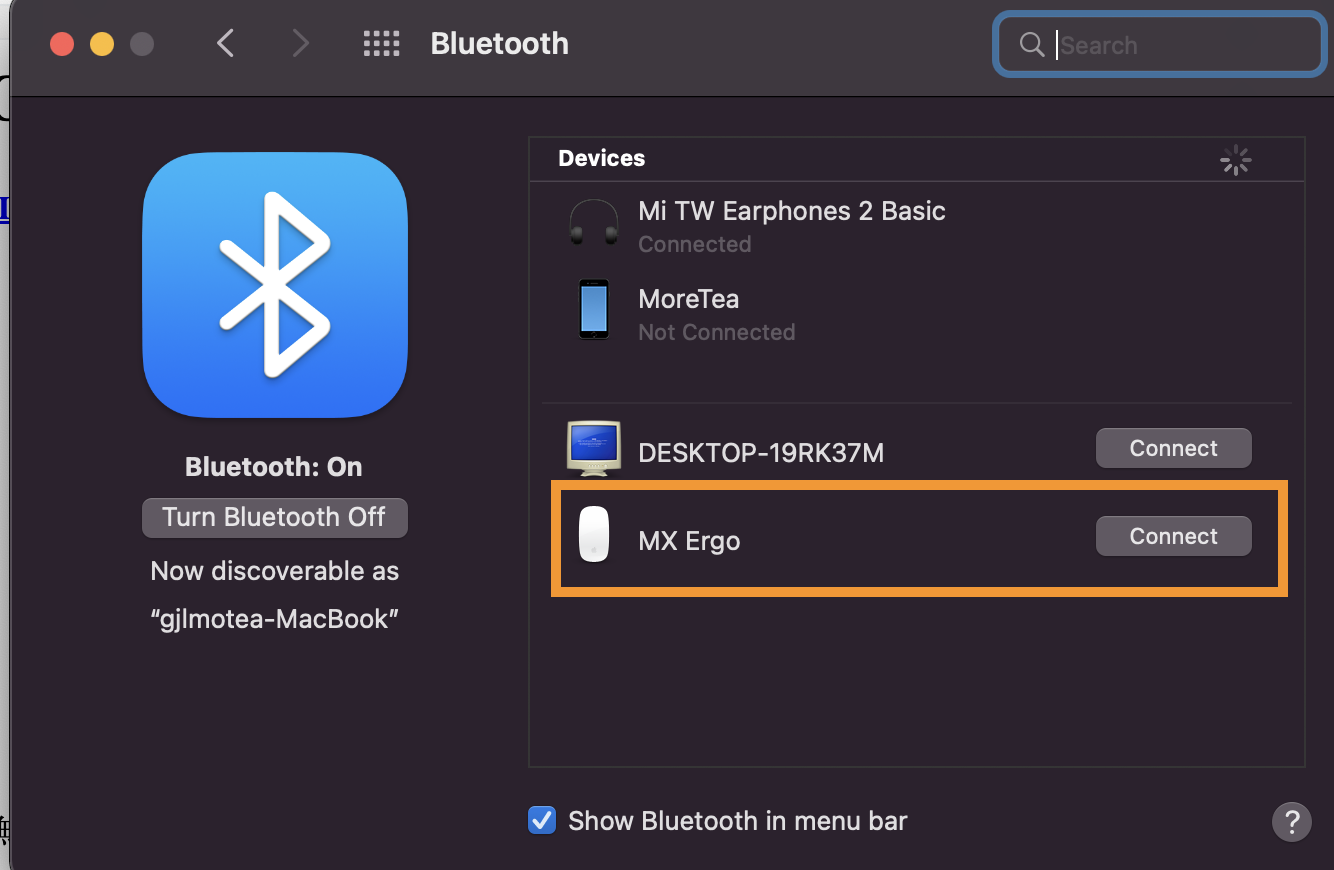Click the Bluetooth: On status label
Viewport: 1334px width, 870px height.
tap(274, 467)
